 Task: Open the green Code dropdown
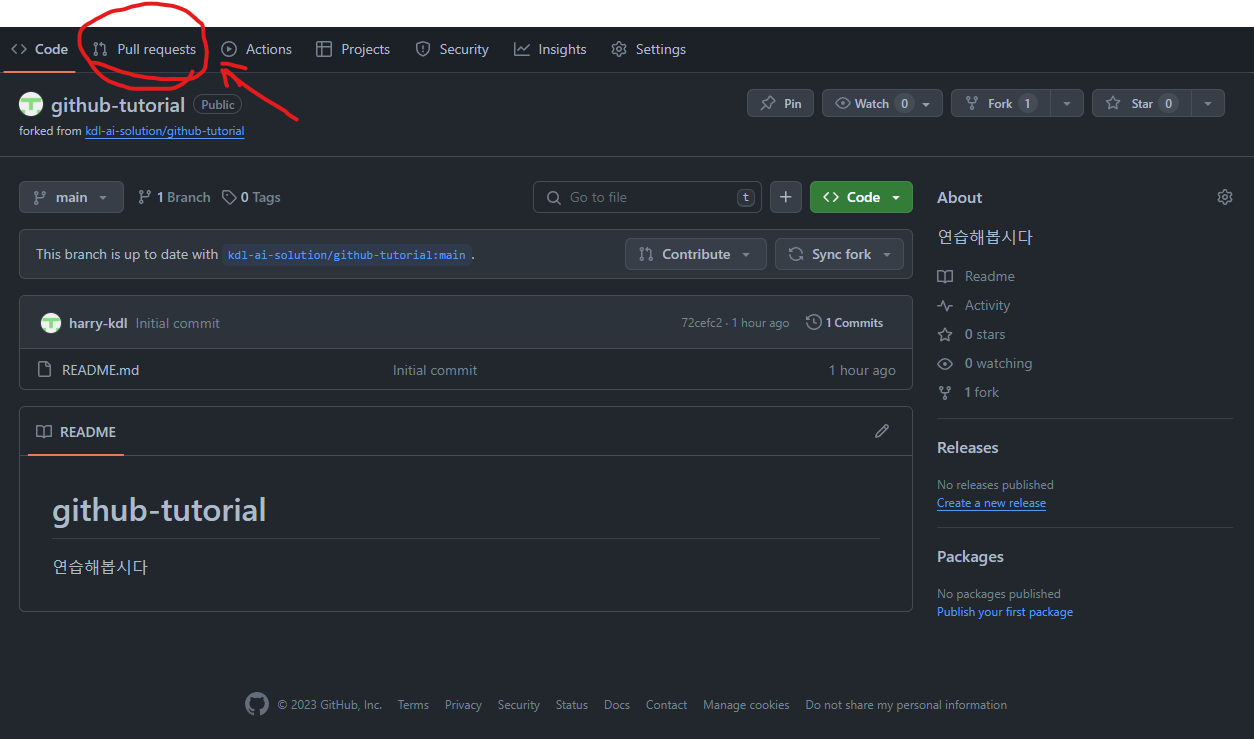coord(861,198)
